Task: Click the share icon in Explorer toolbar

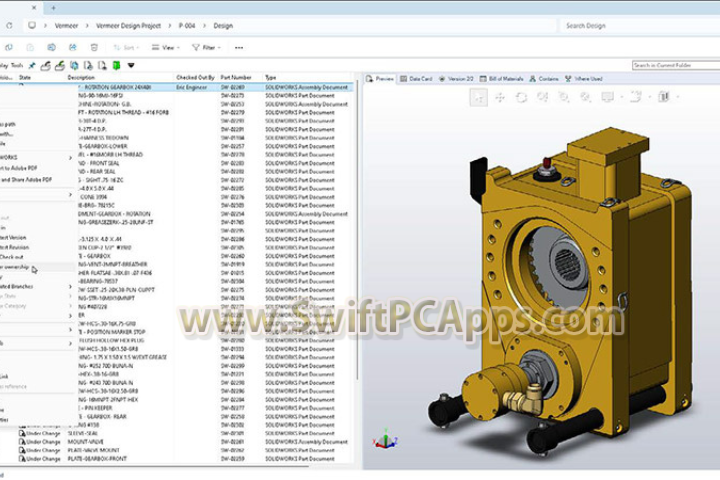Action: coord(73,47)
